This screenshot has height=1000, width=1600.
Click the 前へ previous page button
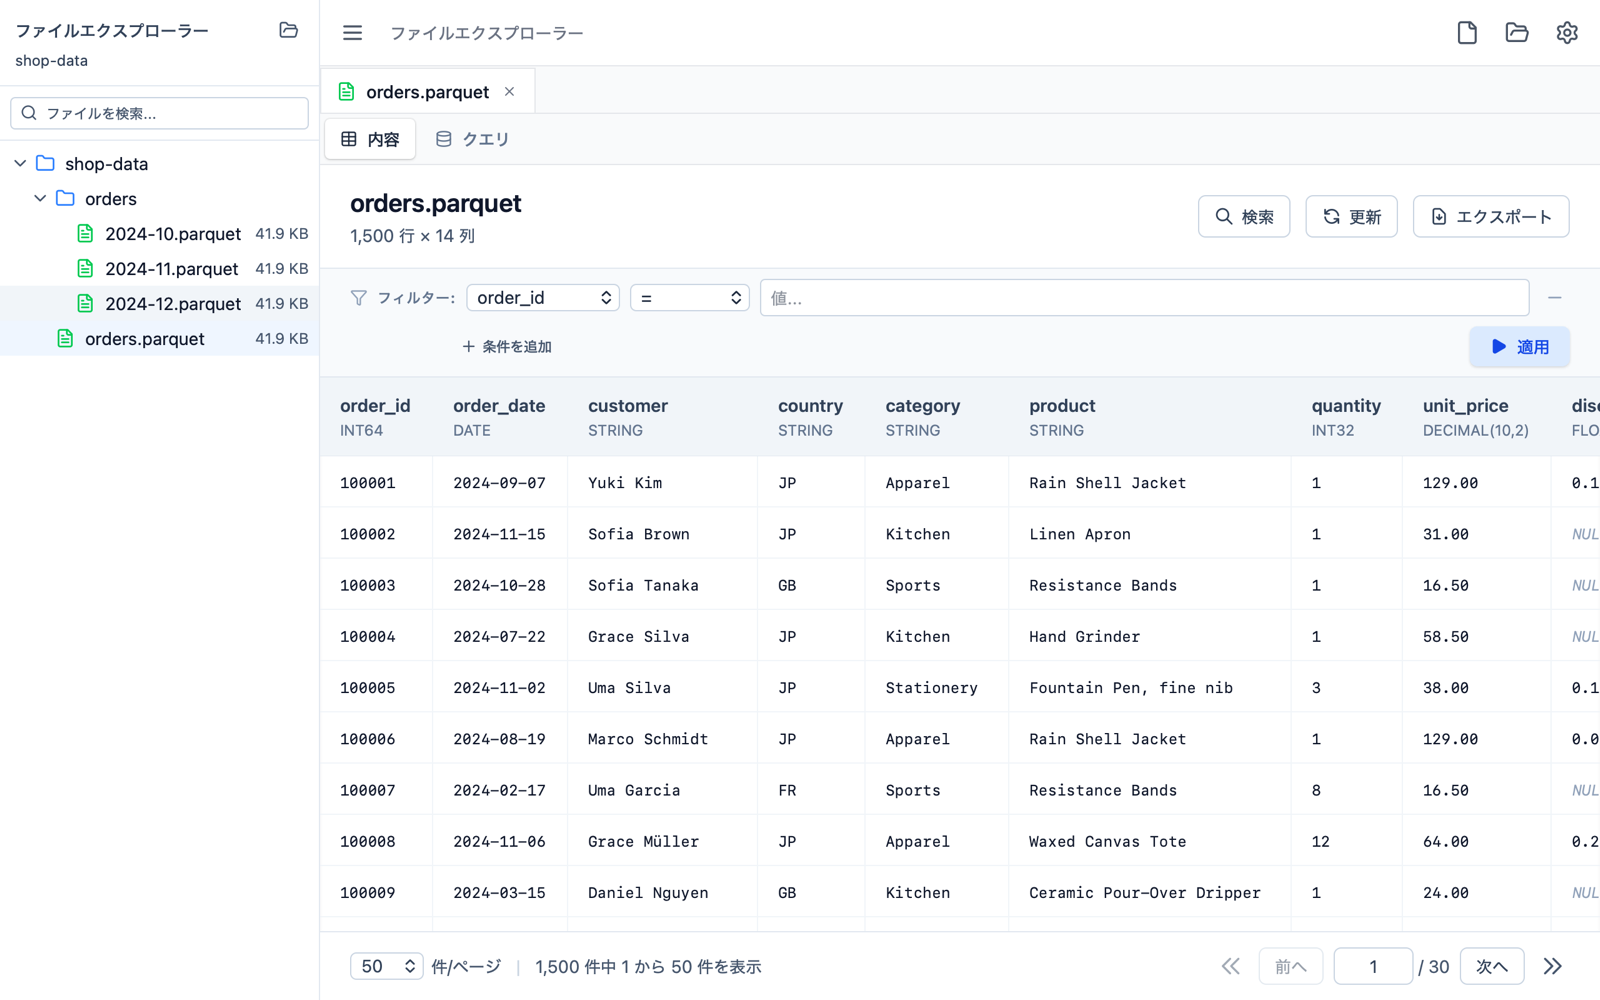click(x=1291, y=966)
